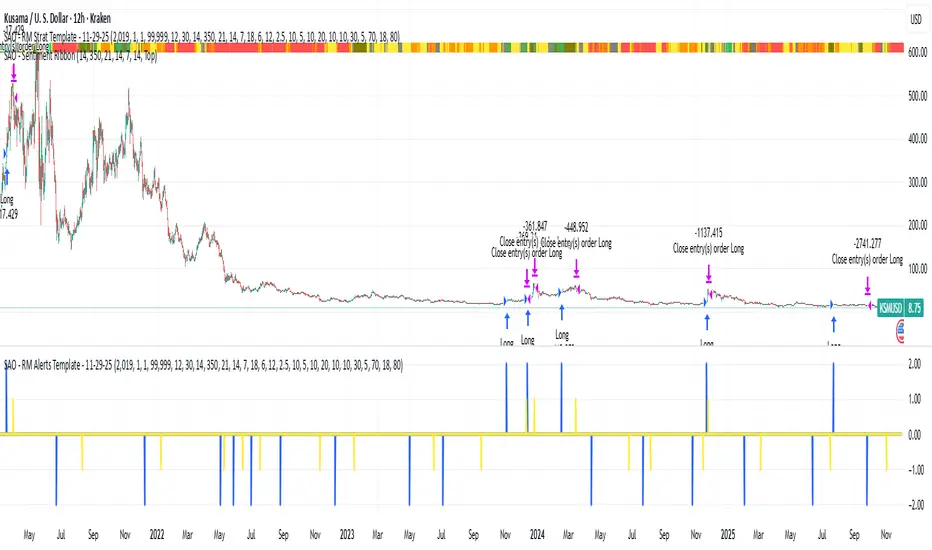Click the sentiment ribbon color strip
The width and height of the screenshot is (932, 550).
[452, 48]
